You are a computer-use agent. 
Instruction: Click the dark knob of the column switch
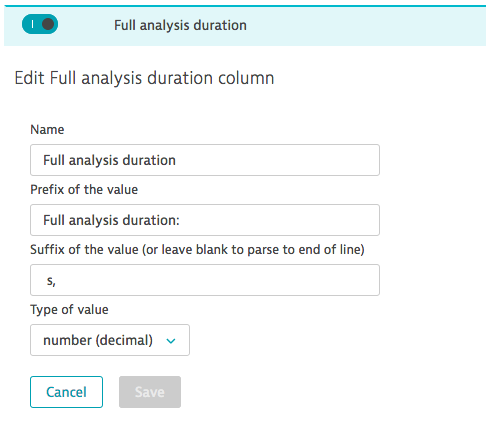click(x=48, y=24)
